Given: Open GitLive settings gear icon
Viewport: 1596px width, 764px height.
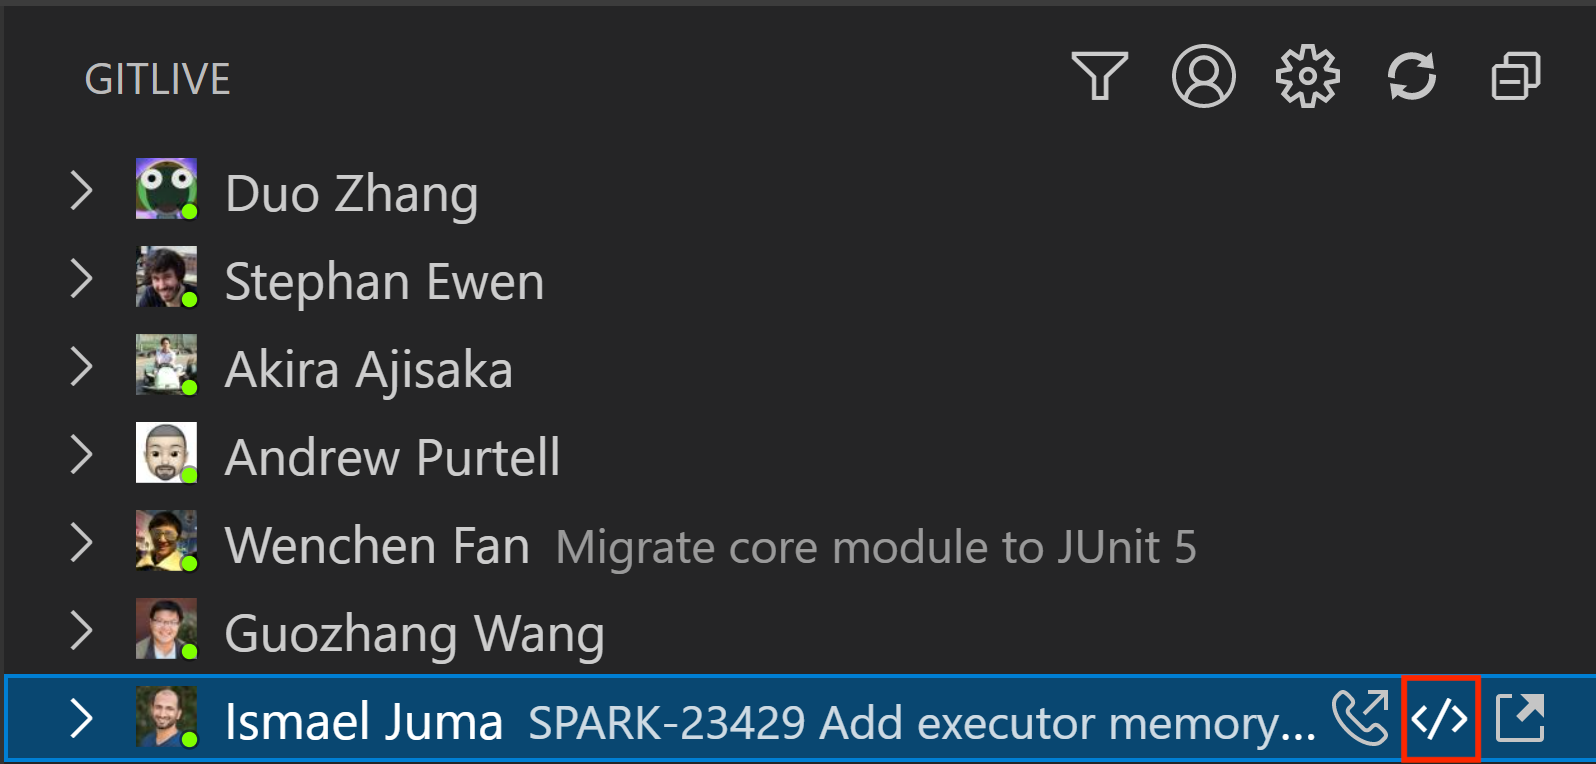Looking at the screenshot, I should click(x=1307, y=76).
